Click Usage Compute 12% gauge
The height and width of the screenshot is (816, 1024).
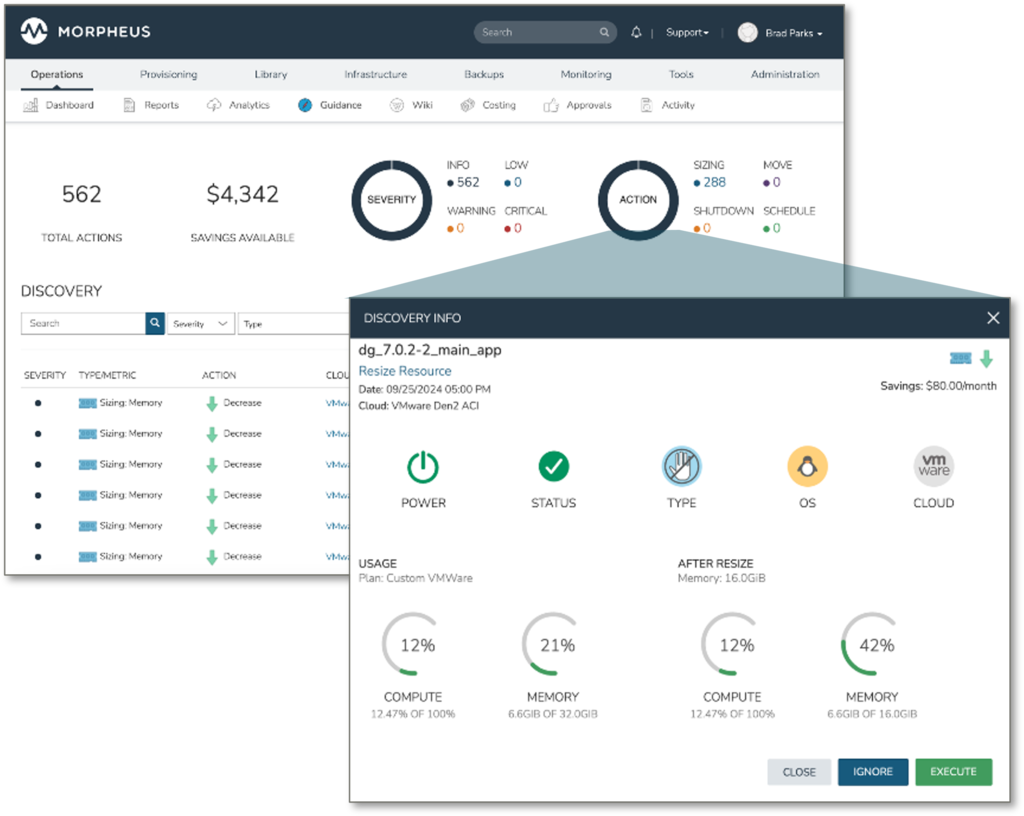(x=413, y=644)
